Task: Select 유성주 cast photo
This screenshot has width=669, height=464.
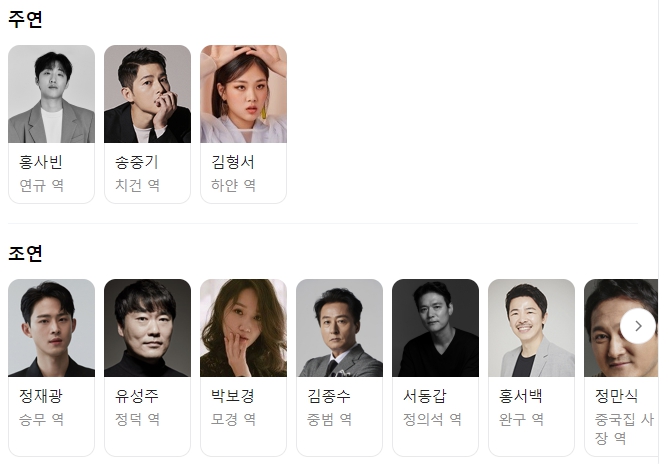Action: (148, 328)
